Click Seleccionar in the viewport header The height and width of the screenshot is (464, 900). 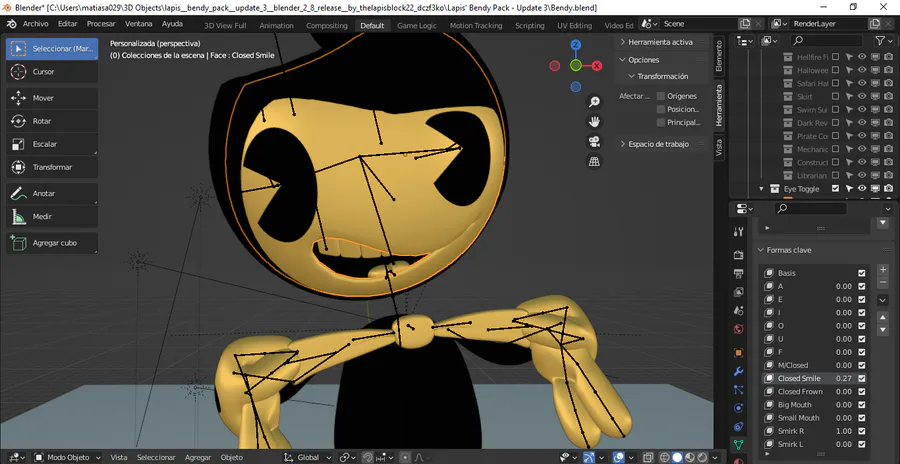coord(156,458)
